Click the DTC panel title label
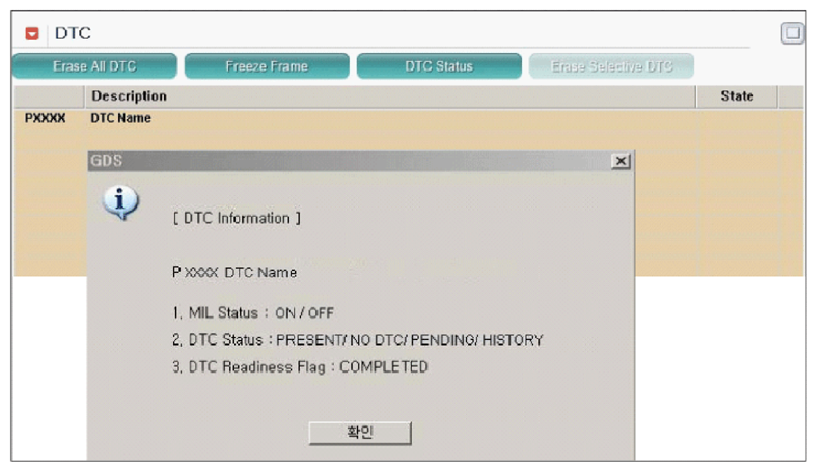This screenshot has height=471, width=816. [73, 34]
